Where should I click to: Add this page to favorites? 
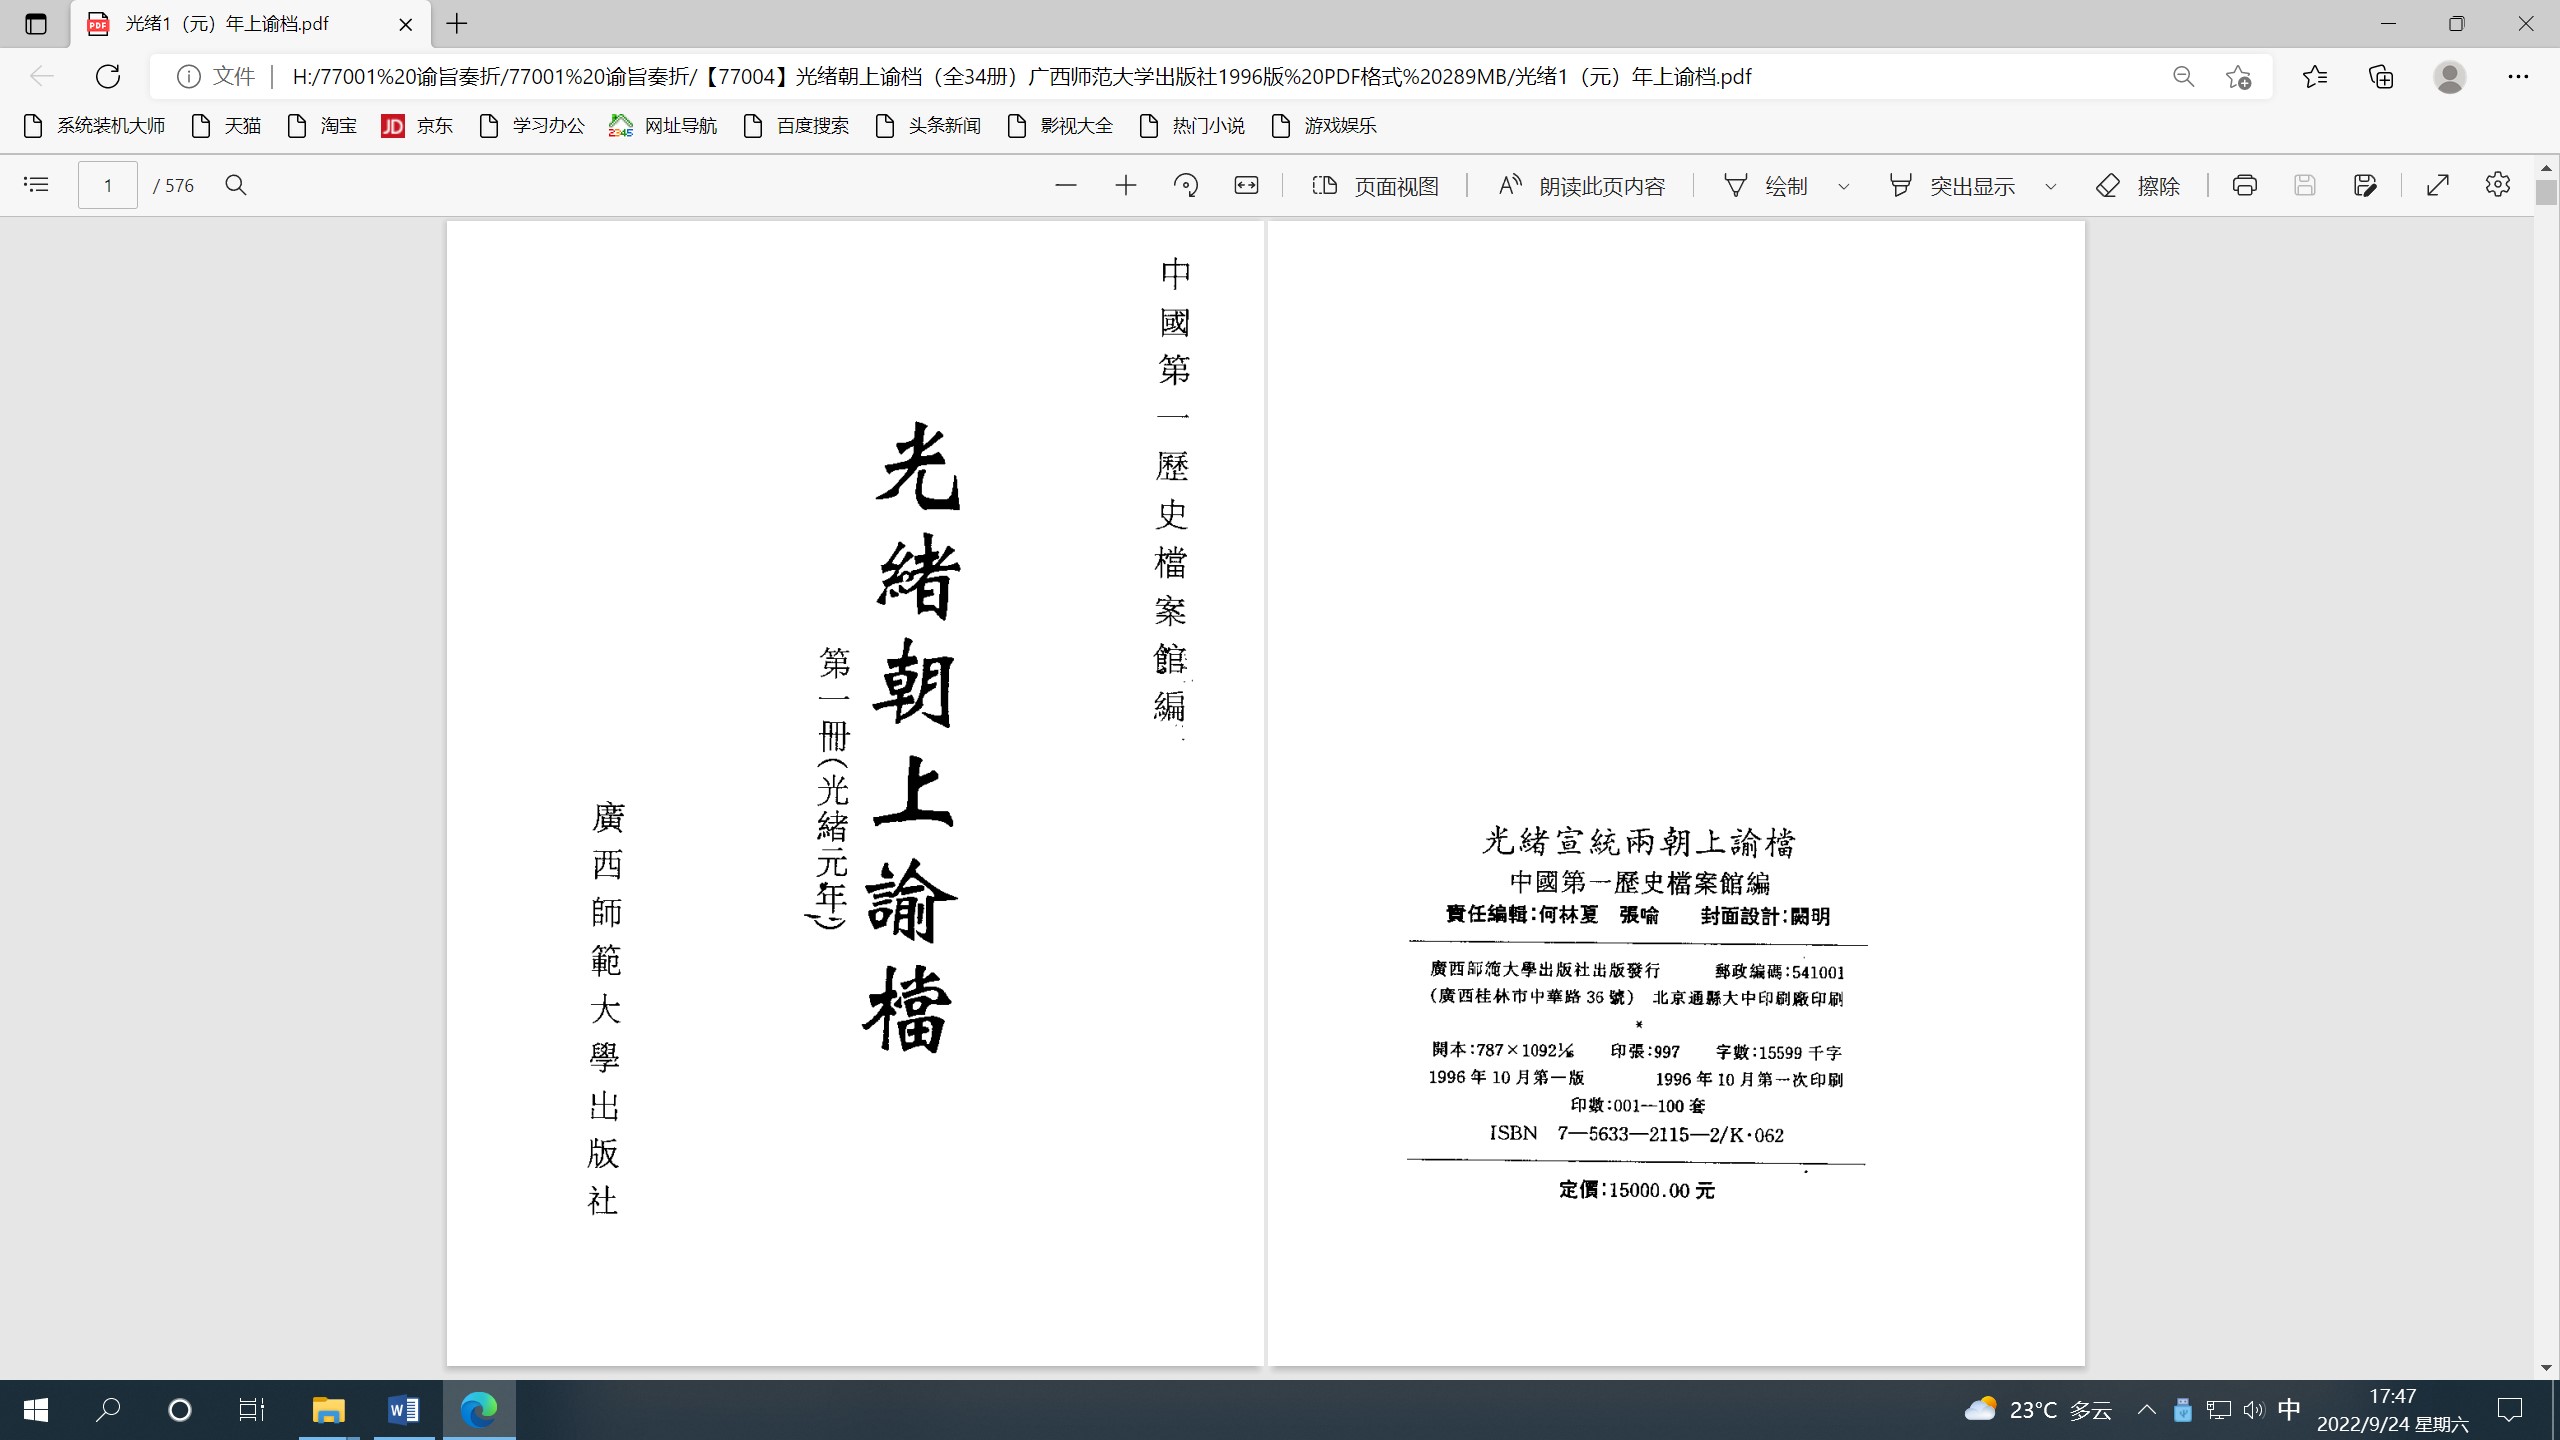(2239, 77)
